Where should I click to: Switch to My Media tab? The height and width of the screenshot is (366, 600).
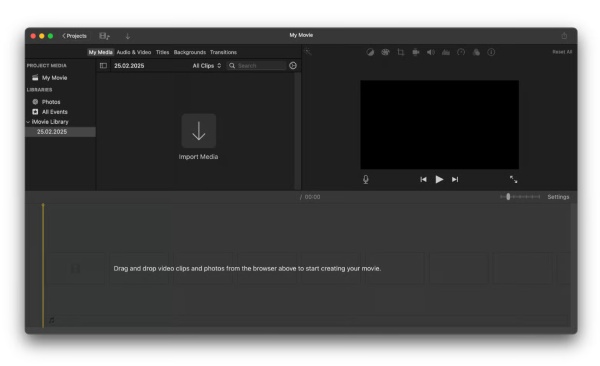tap(100, 52)
